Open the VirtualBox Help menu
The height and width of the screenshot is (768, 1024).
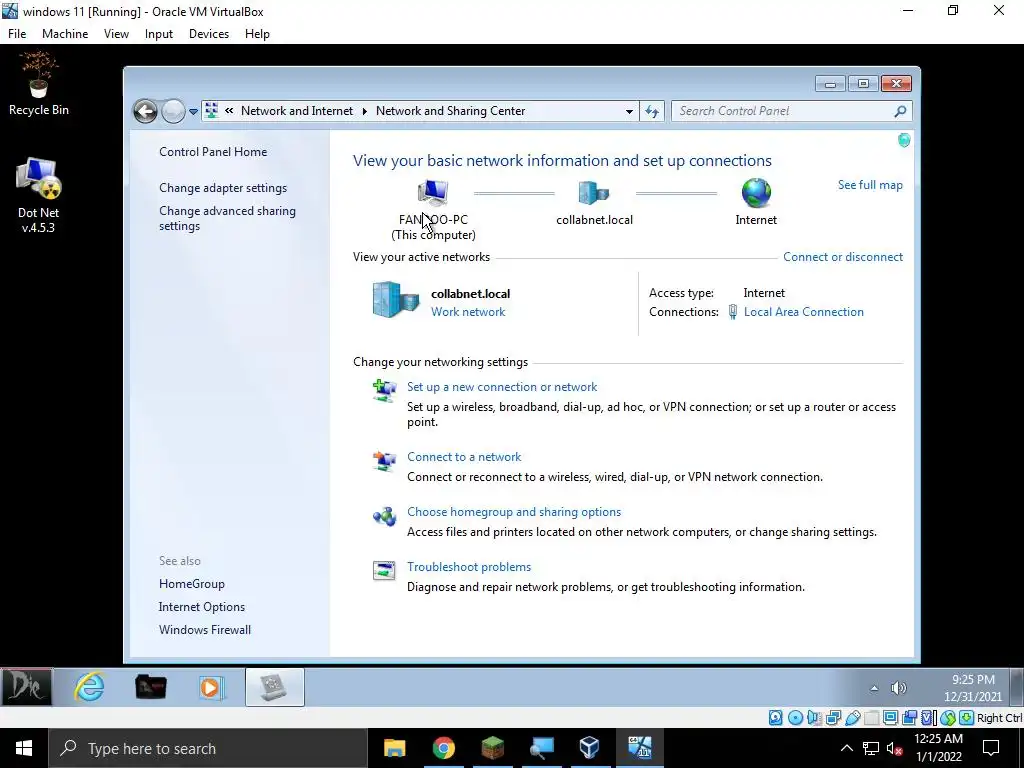[257, 34]
